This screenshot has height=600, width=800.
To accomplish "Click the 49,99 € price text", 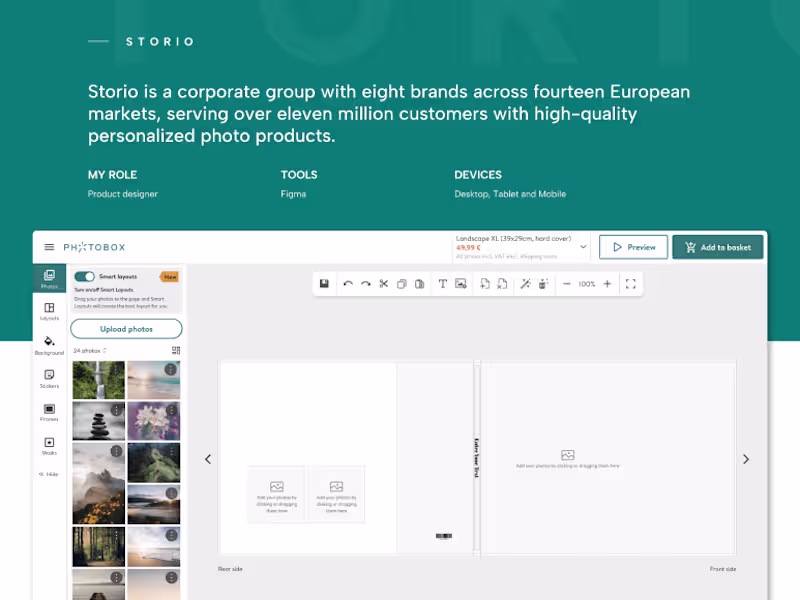I will 468,247.
